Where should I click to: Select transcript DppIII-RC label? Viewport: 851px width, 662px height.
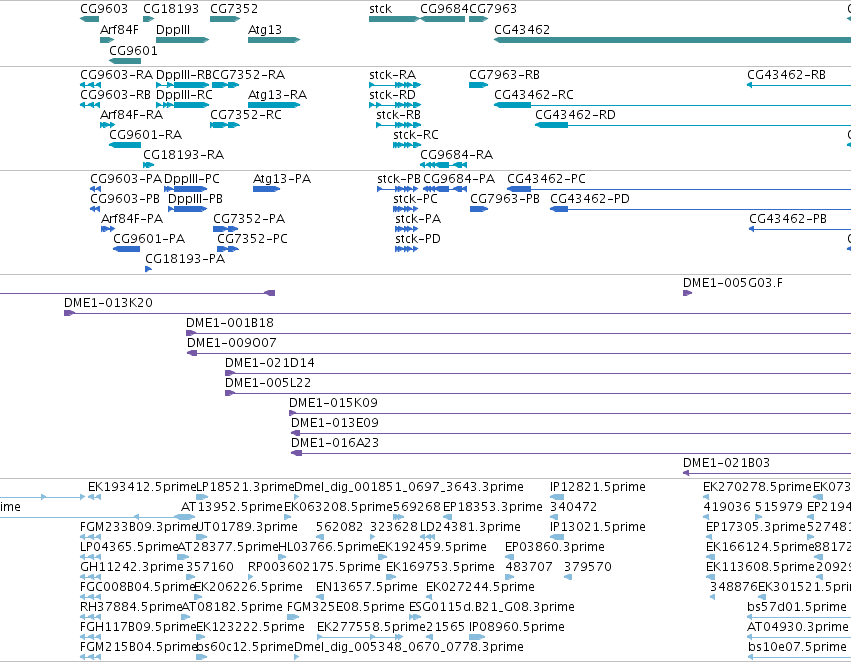(x=184, y=94)
